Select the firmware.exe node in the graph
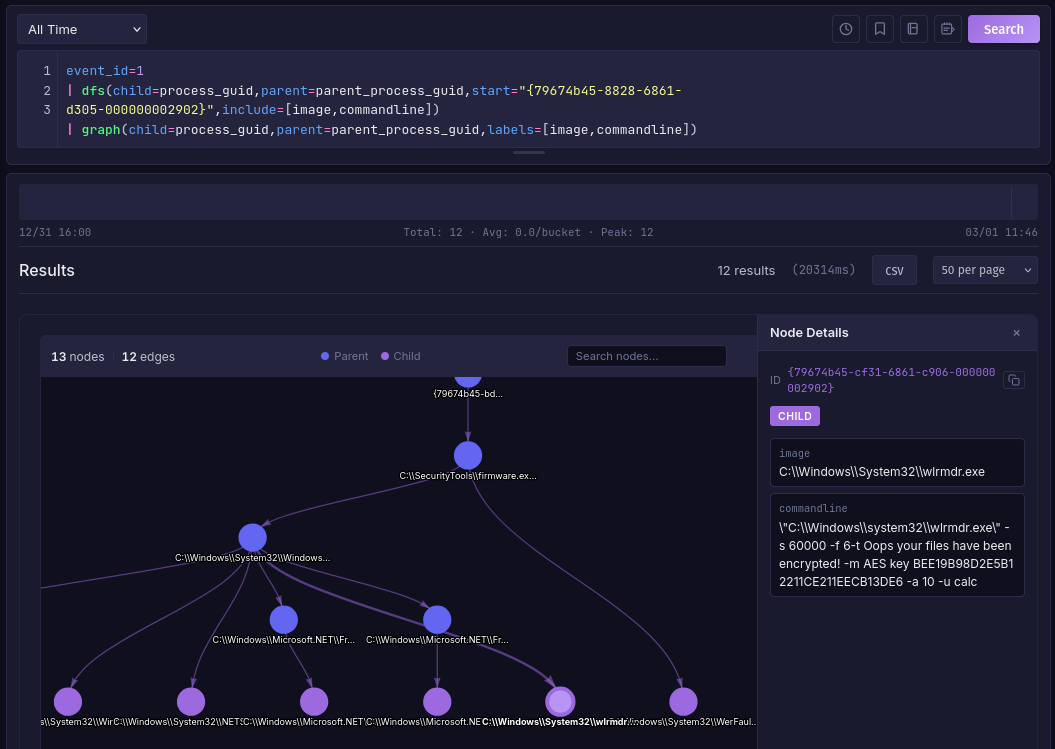This screenshot has height=749, width=1055. pyautogui.click(x=468, y=455)
